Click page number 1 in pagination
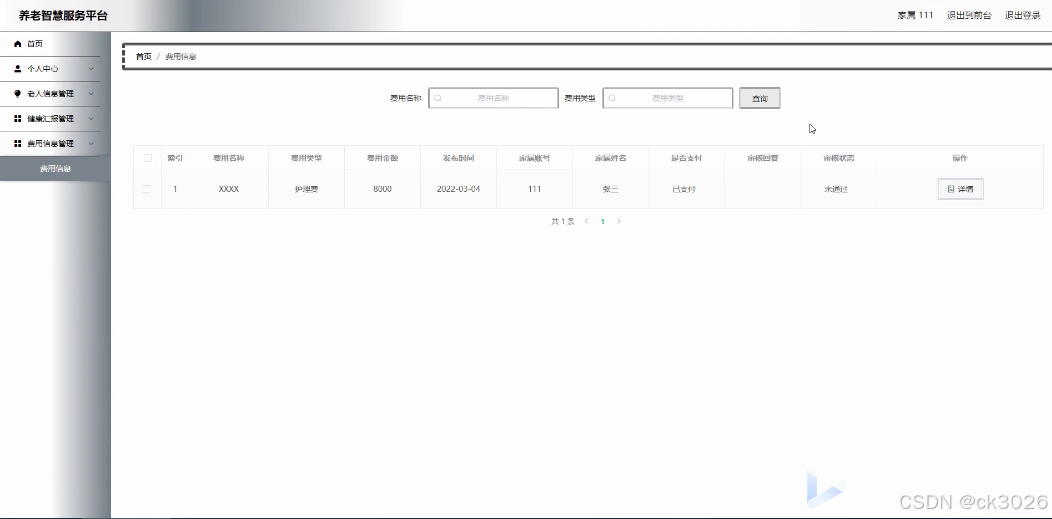1052x519 pixels. point(602,221)
